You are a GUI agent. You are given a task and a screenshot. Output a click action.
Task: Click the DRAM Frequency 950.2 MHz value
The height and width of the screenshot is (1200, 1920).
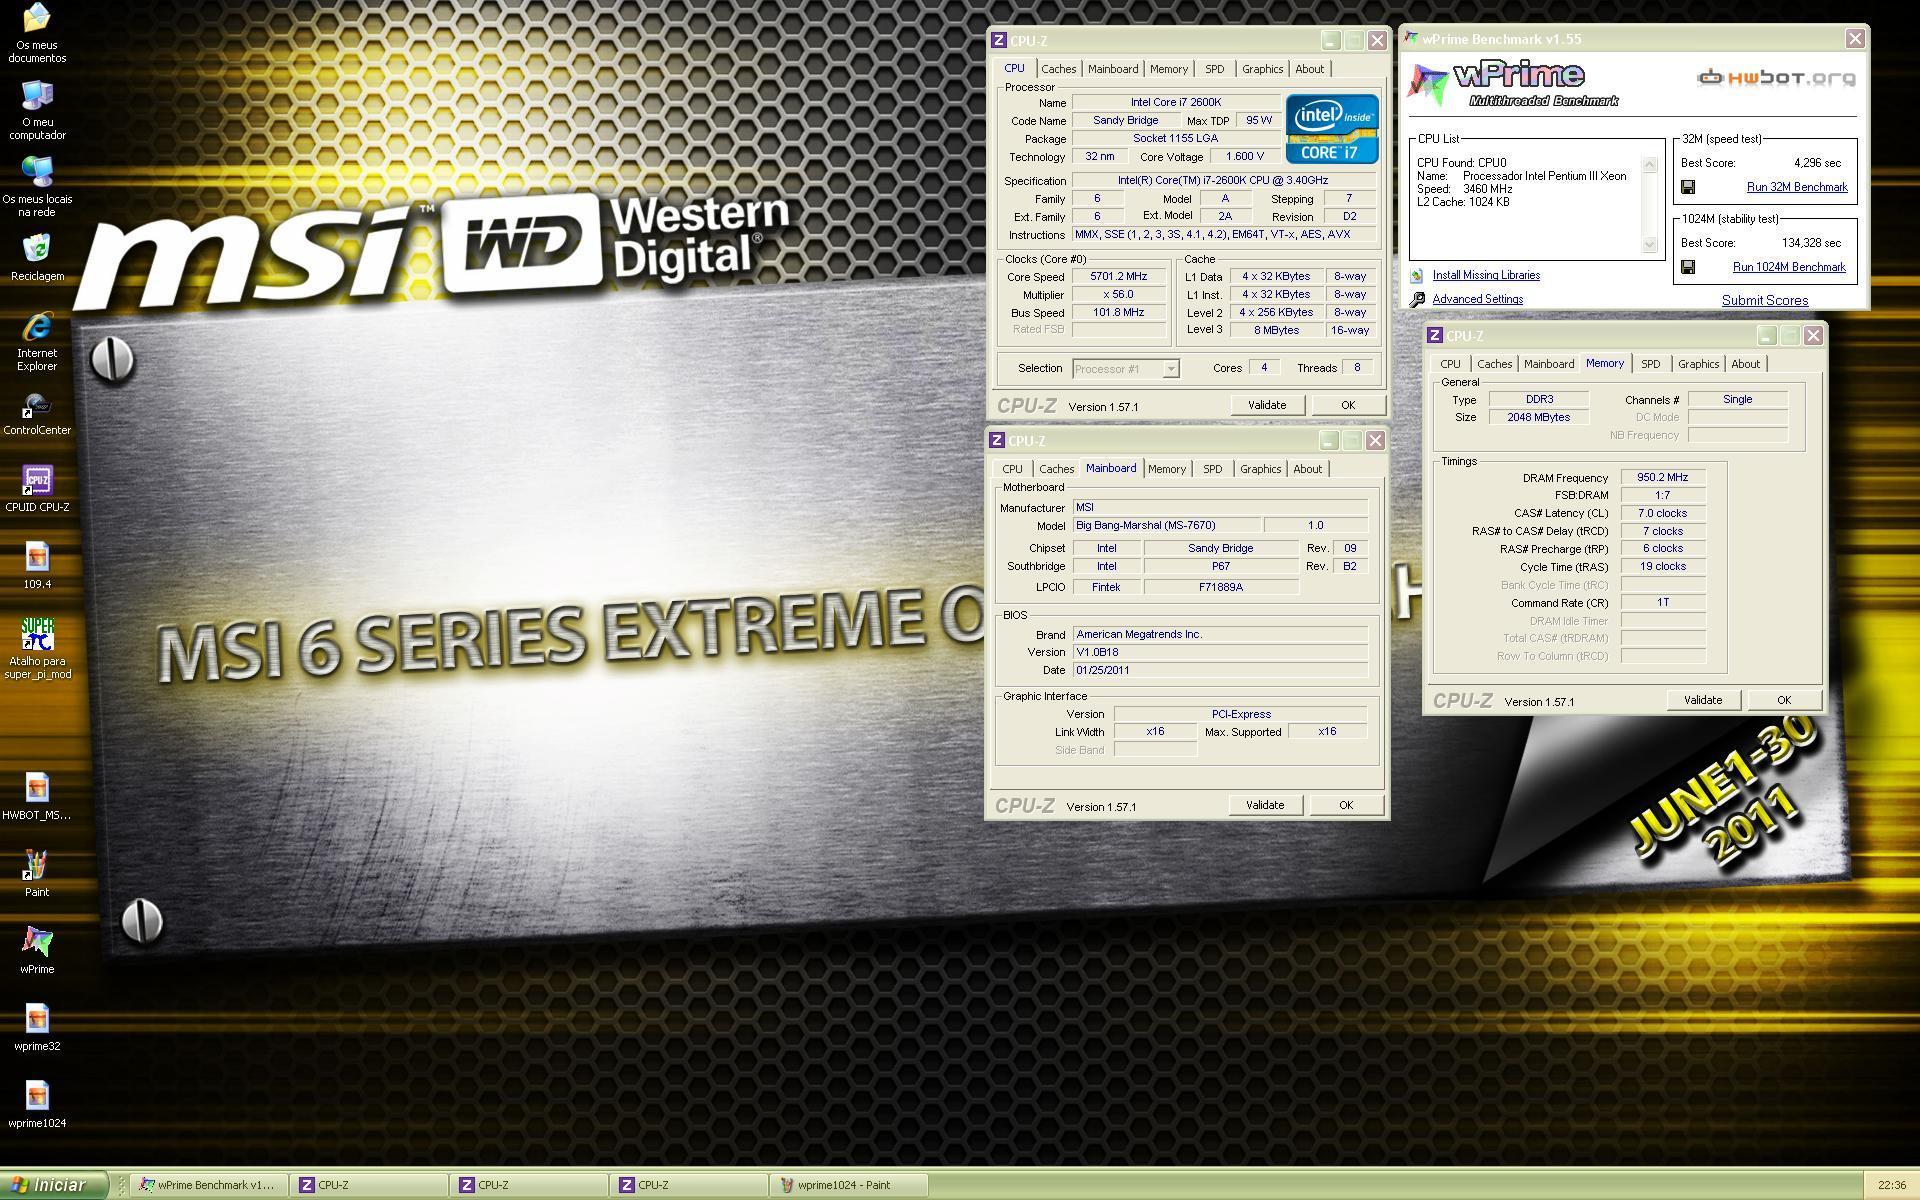pos(1662,478)
